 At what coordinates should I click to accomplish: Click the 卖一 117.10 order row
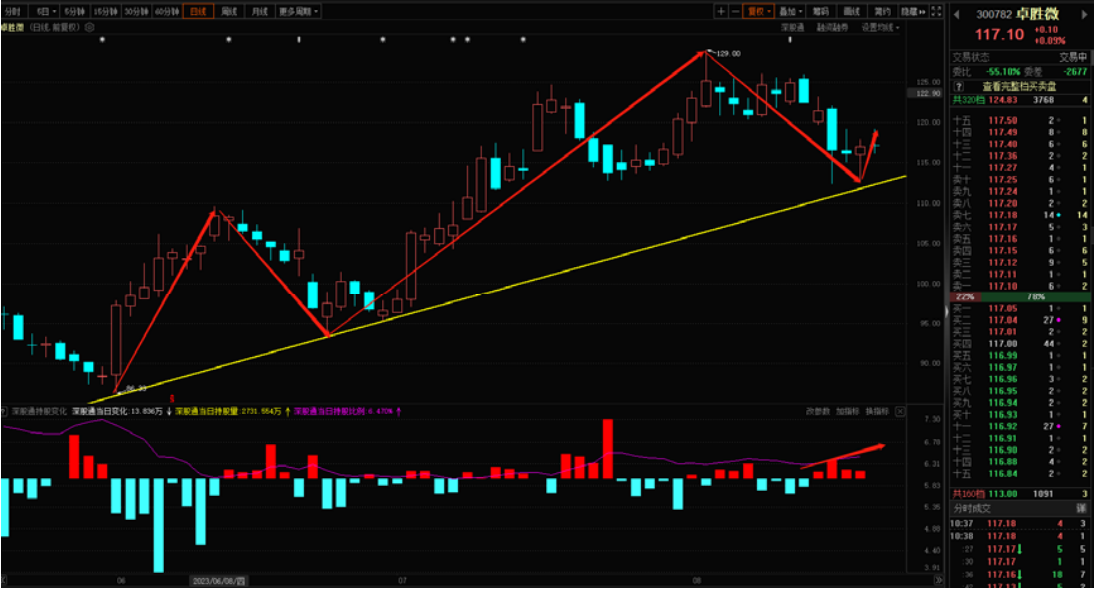coord(1020,286)
